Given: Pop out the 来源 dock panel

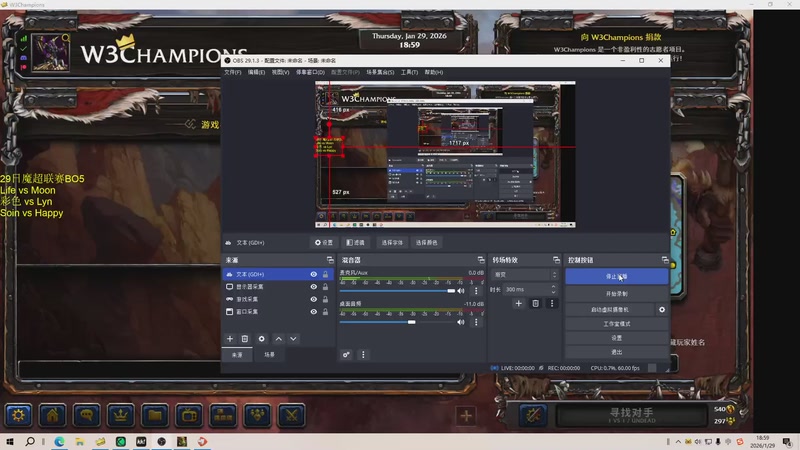Looking at the screenshot, I should (330, 260).
